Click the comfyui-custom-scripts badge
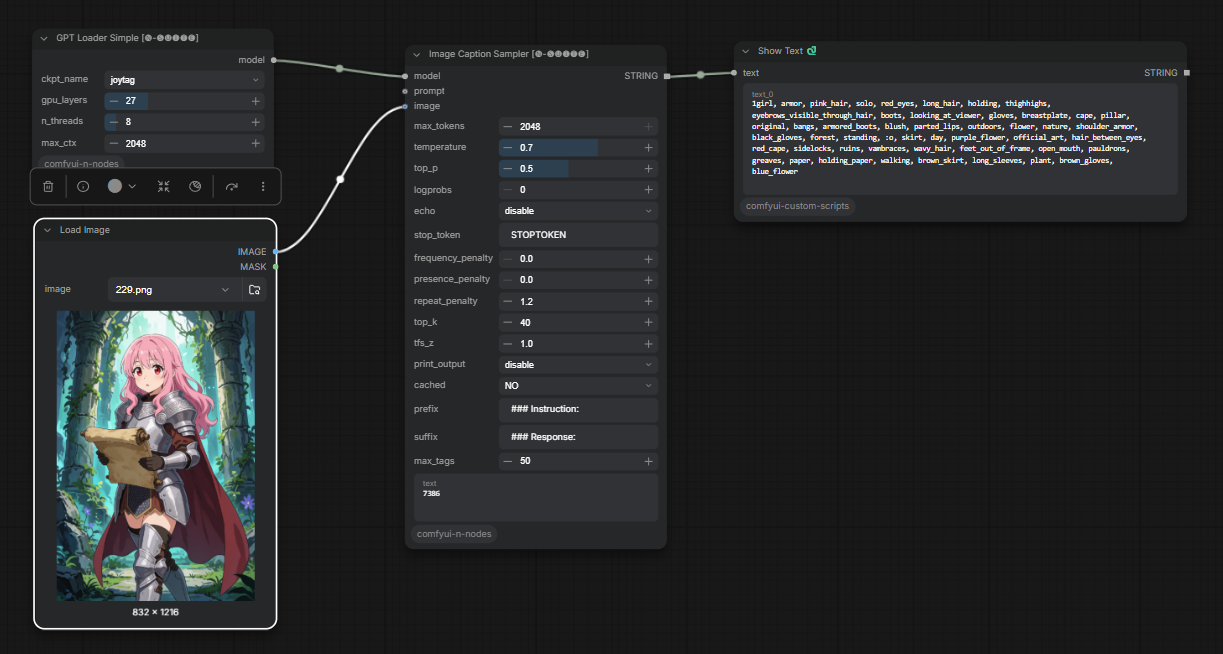 pyautogui.click(x=797, y=206)
